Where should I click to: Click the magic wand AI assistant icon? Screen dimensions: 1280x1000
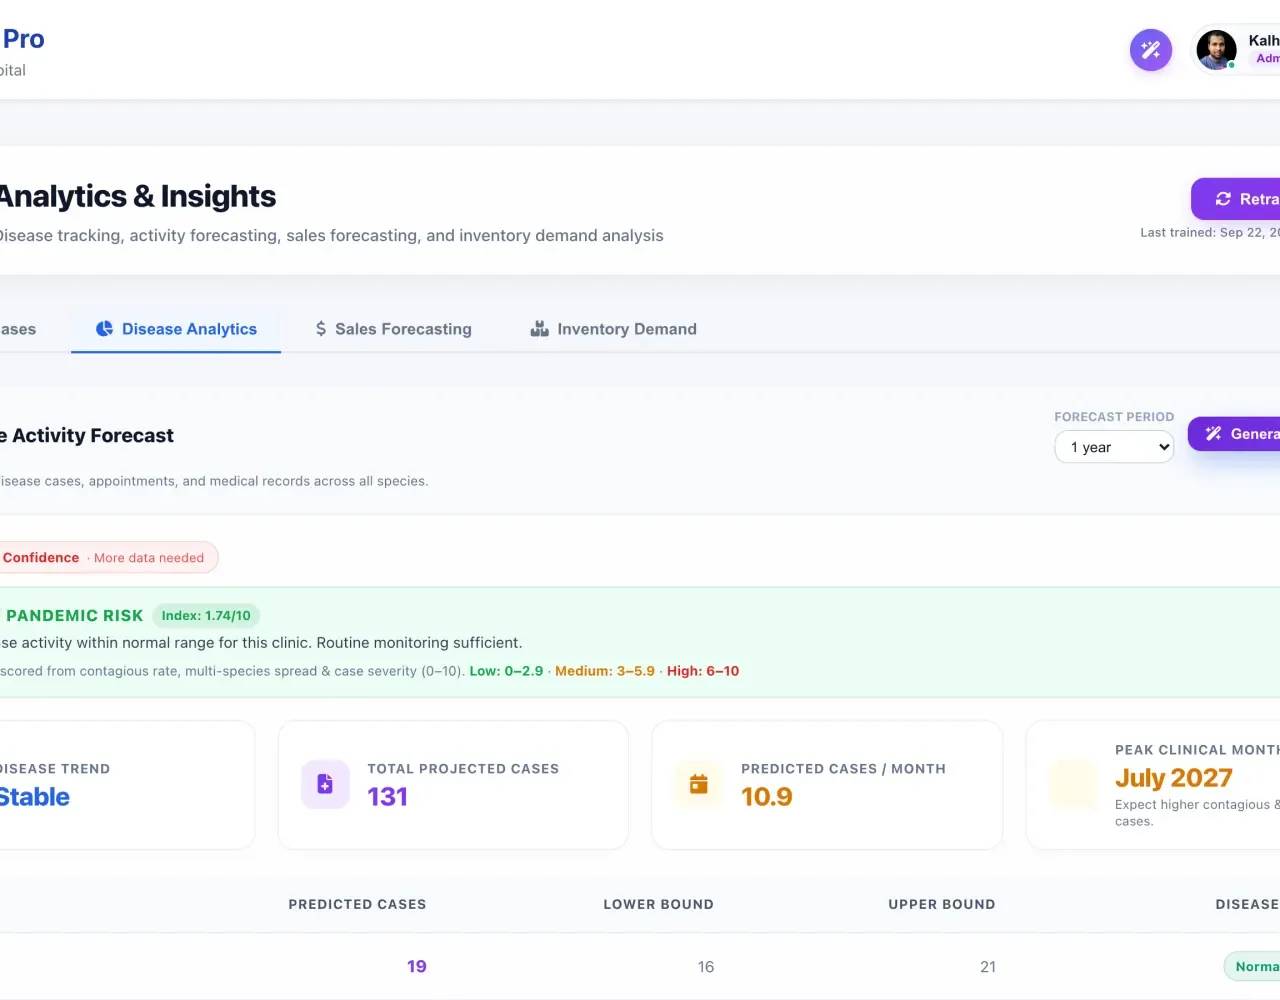(x=1150, y=50)
